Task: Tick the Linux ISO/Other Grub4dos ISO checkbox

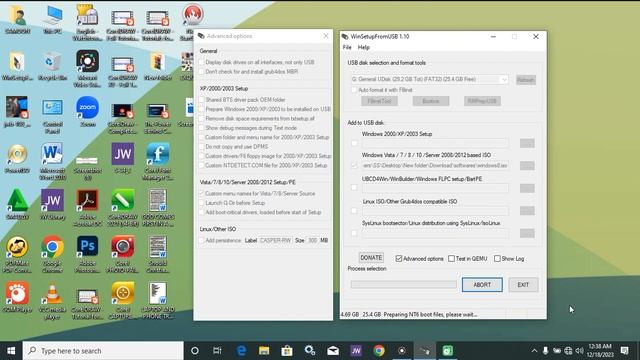Action: tap(354, 211)
